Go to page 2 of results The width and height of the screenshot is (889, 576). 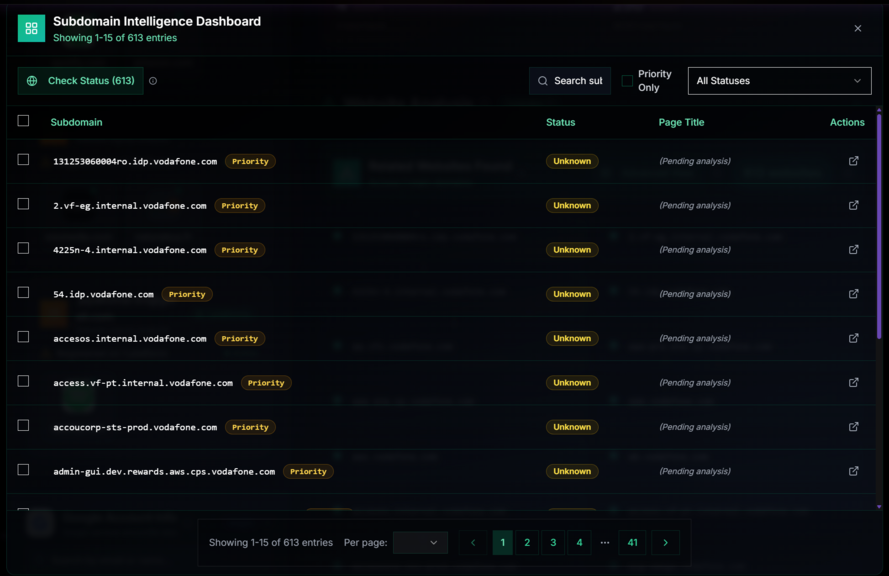pos(527,543)
